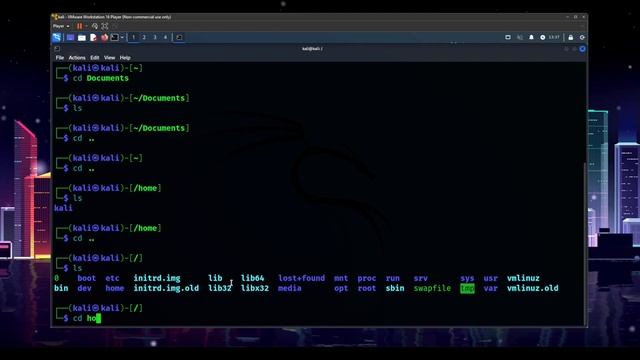Click the 'cd Documents' command line
The image size is (640, 360).
click(100, 78)
